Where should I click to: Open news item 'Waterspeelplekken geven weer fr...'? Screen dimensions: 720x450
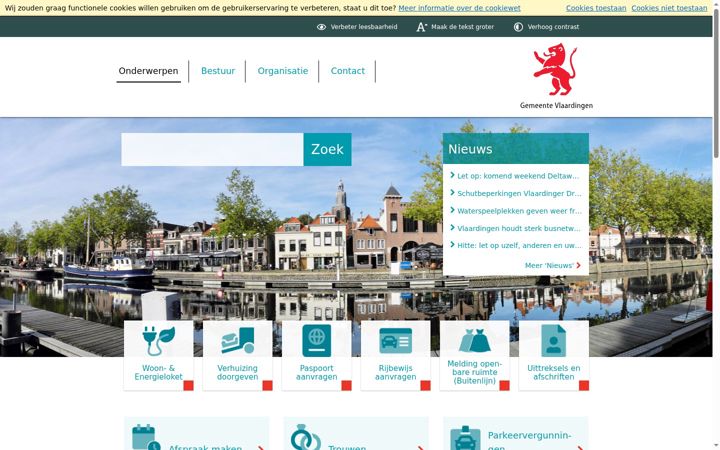pyautogui.click(x=519, y=211)
